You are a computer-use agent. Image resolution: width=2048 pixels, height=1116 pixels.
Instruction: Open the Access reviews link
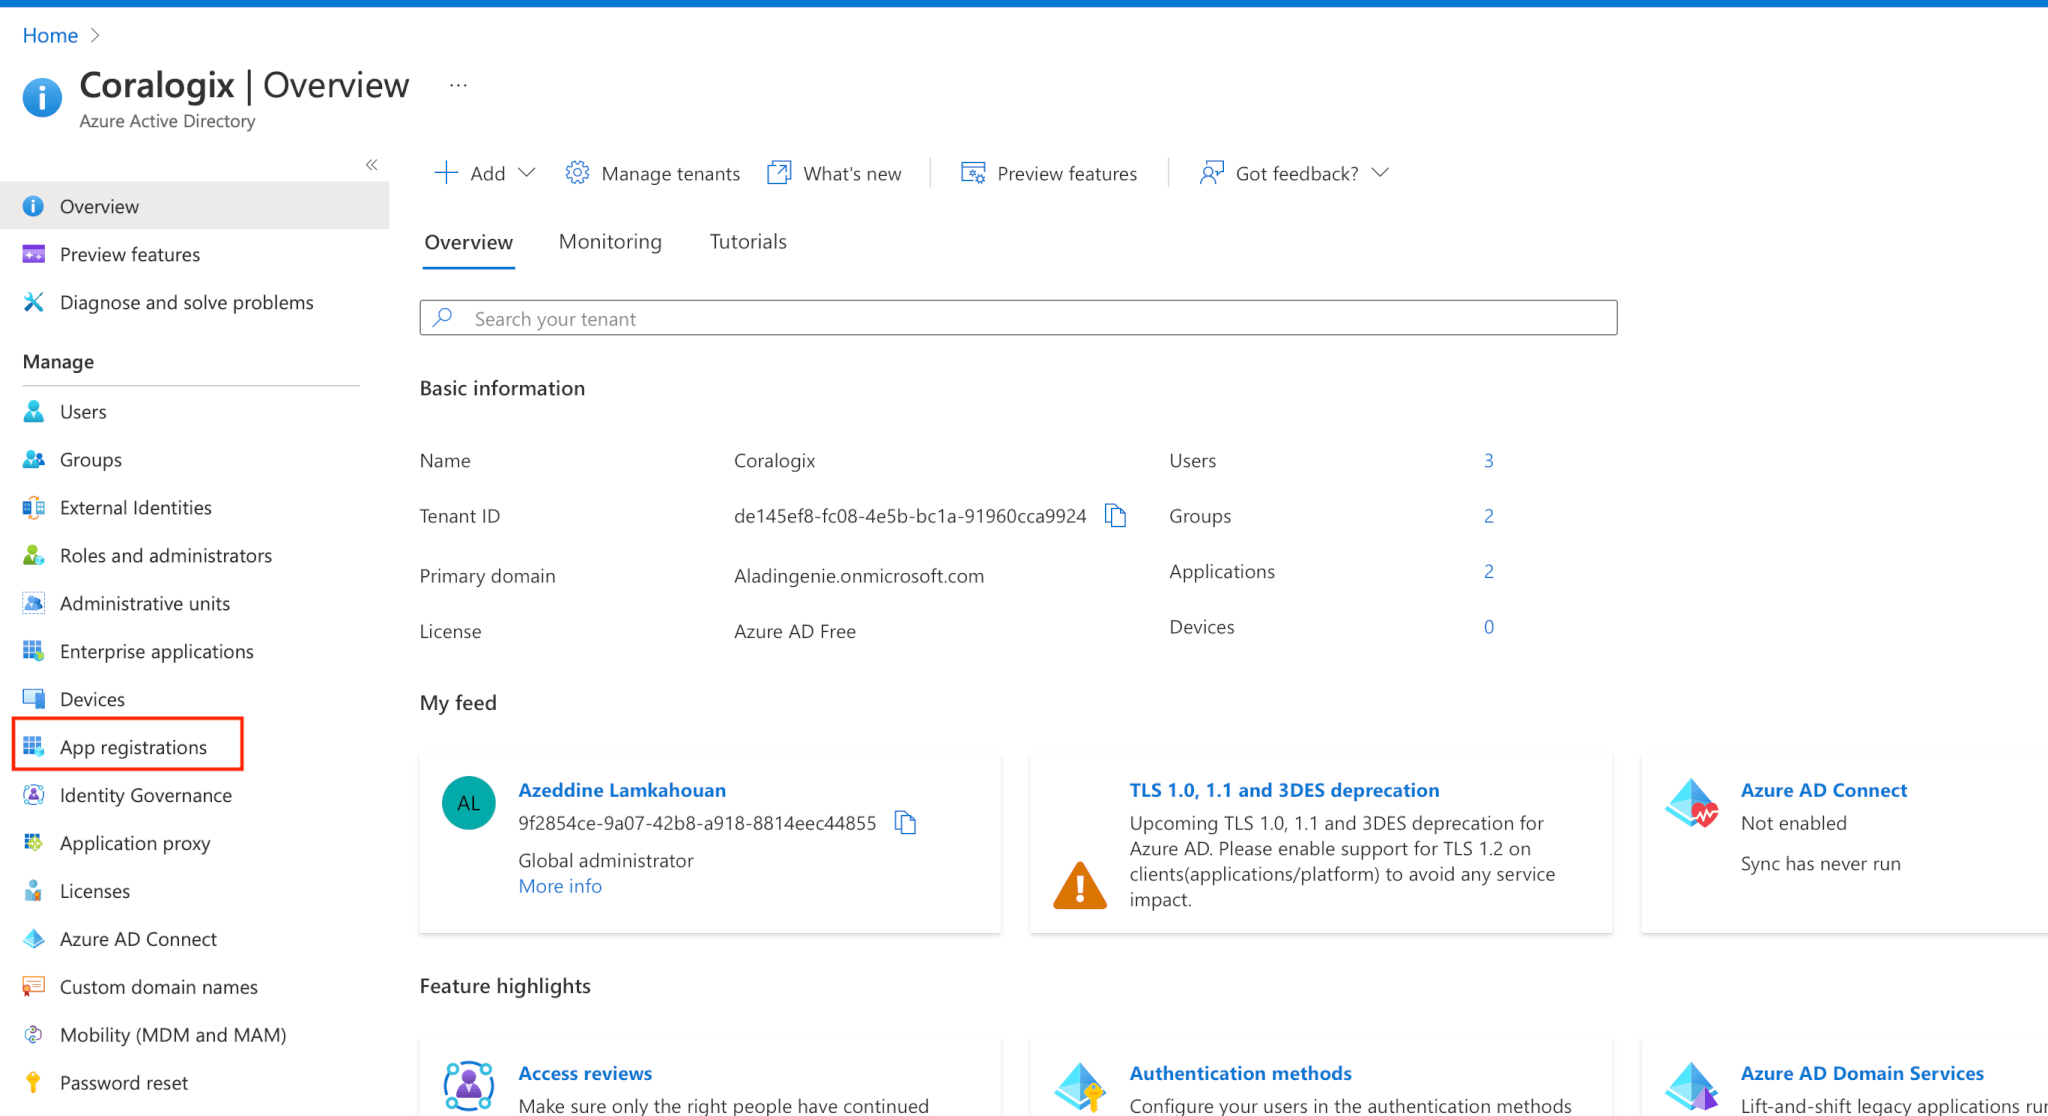[x=585, y=1073]
